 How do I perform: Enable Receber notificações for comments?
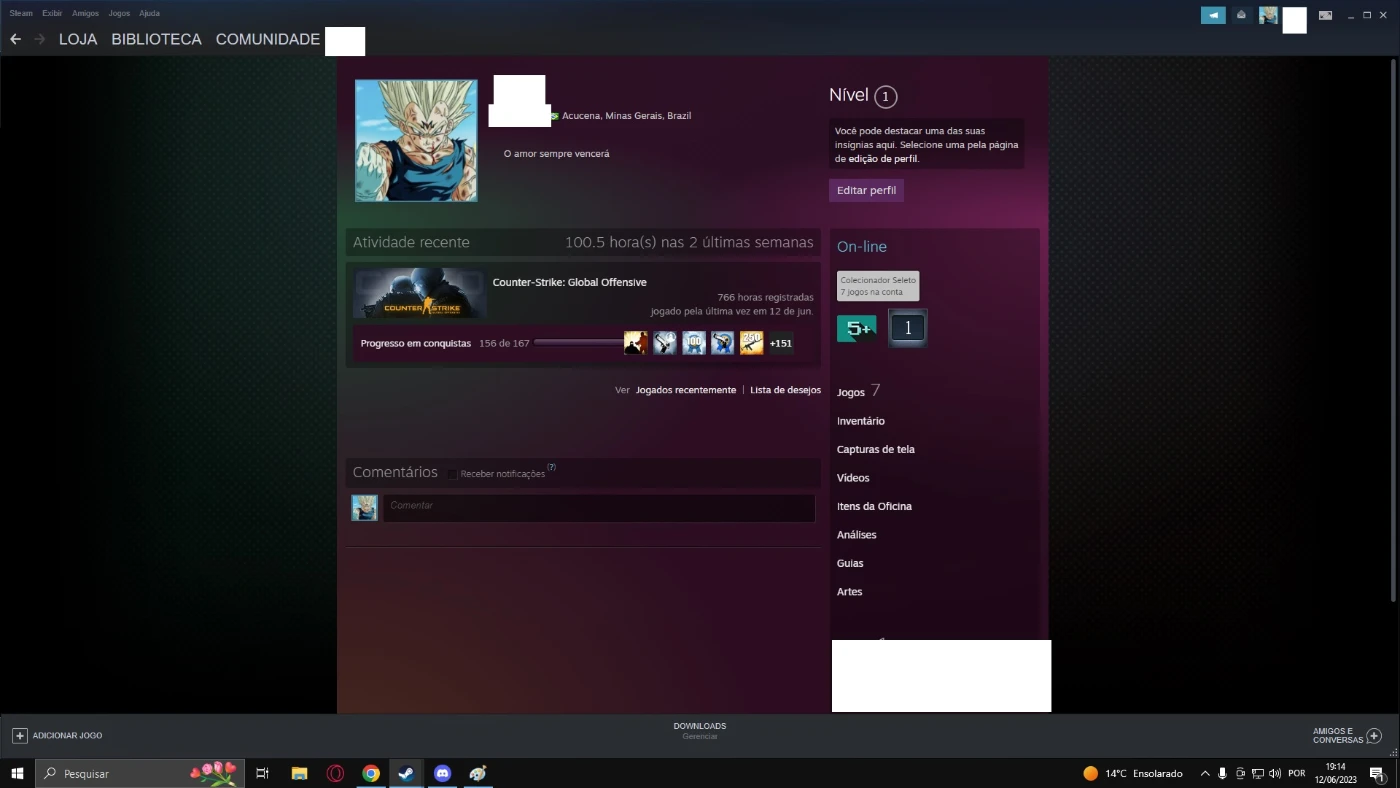coord(452,474)
